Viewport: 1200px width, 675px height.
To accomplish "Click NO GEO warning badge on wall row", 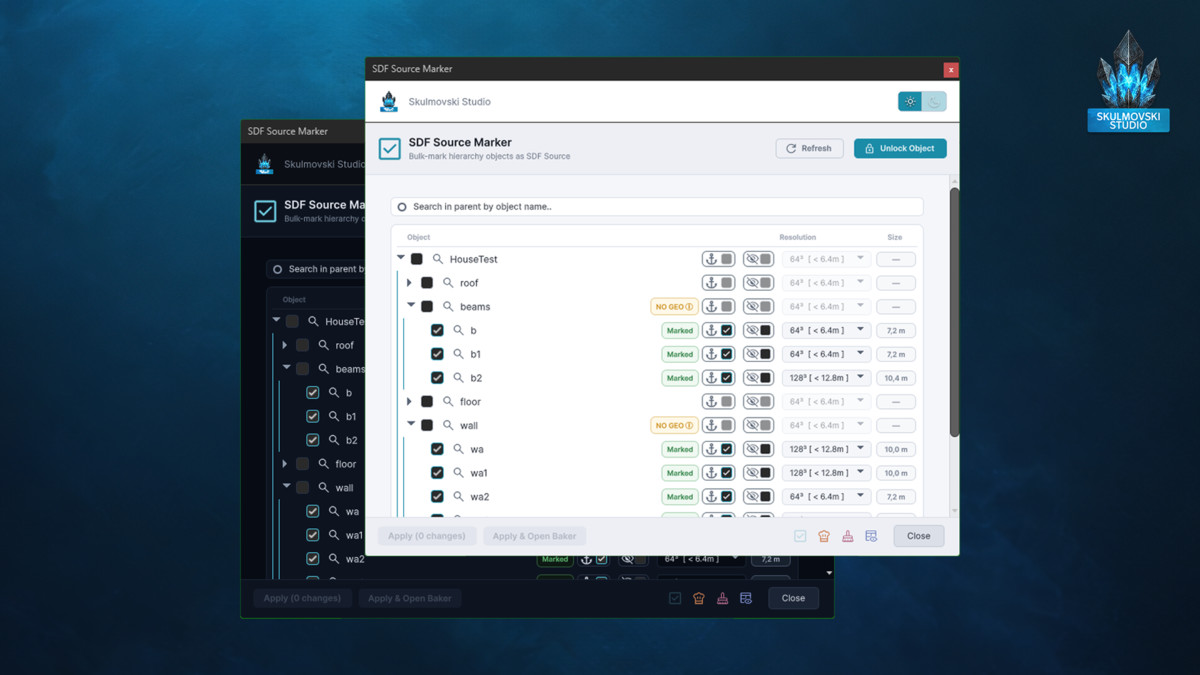I will (x=674, y=426).
